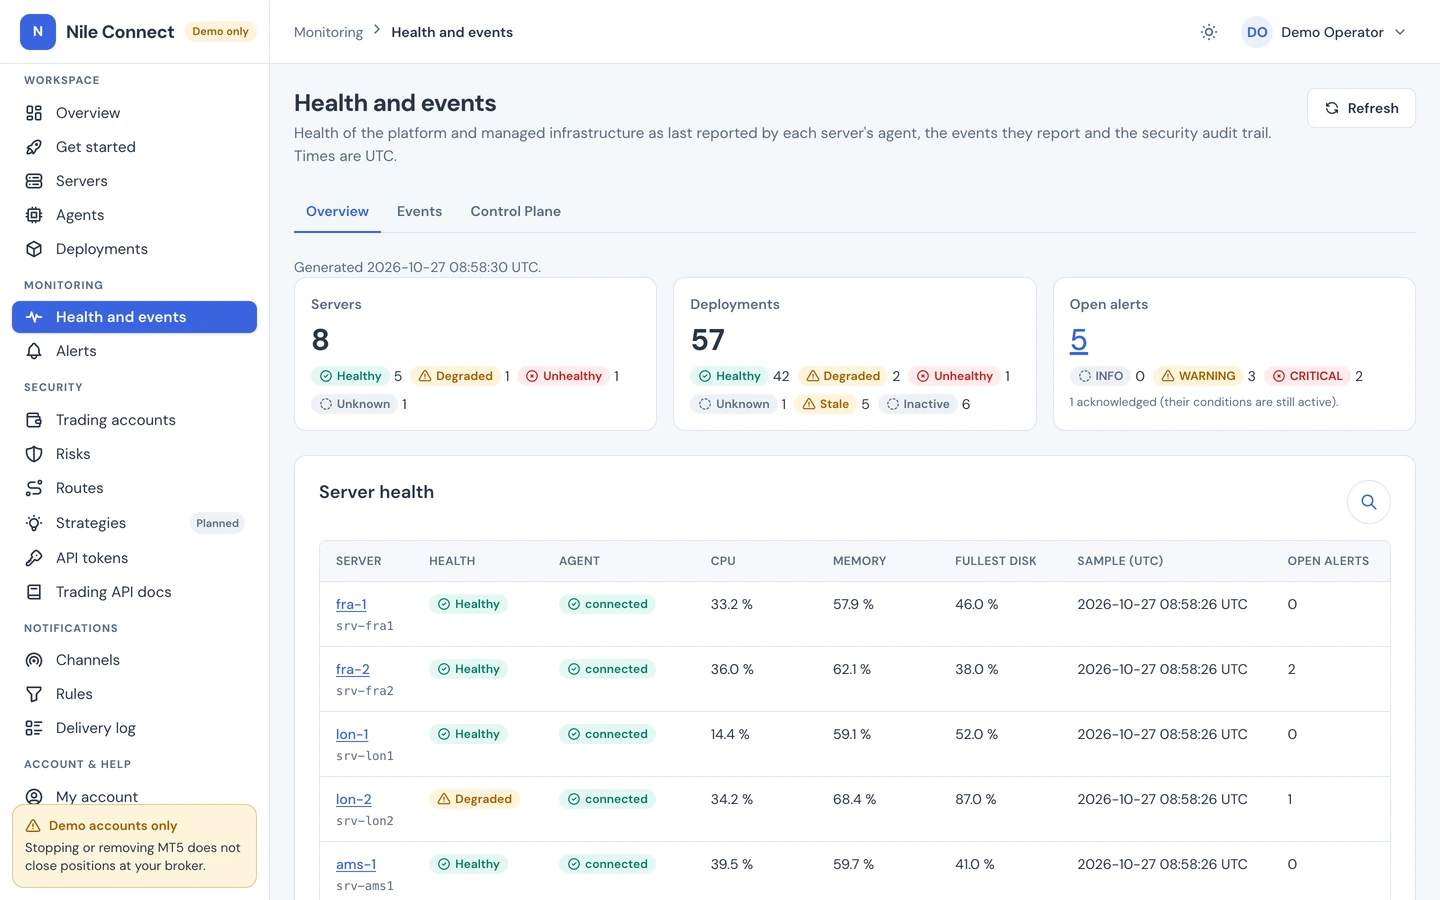Open Rules filter item in sidebar

pos(134,694)
